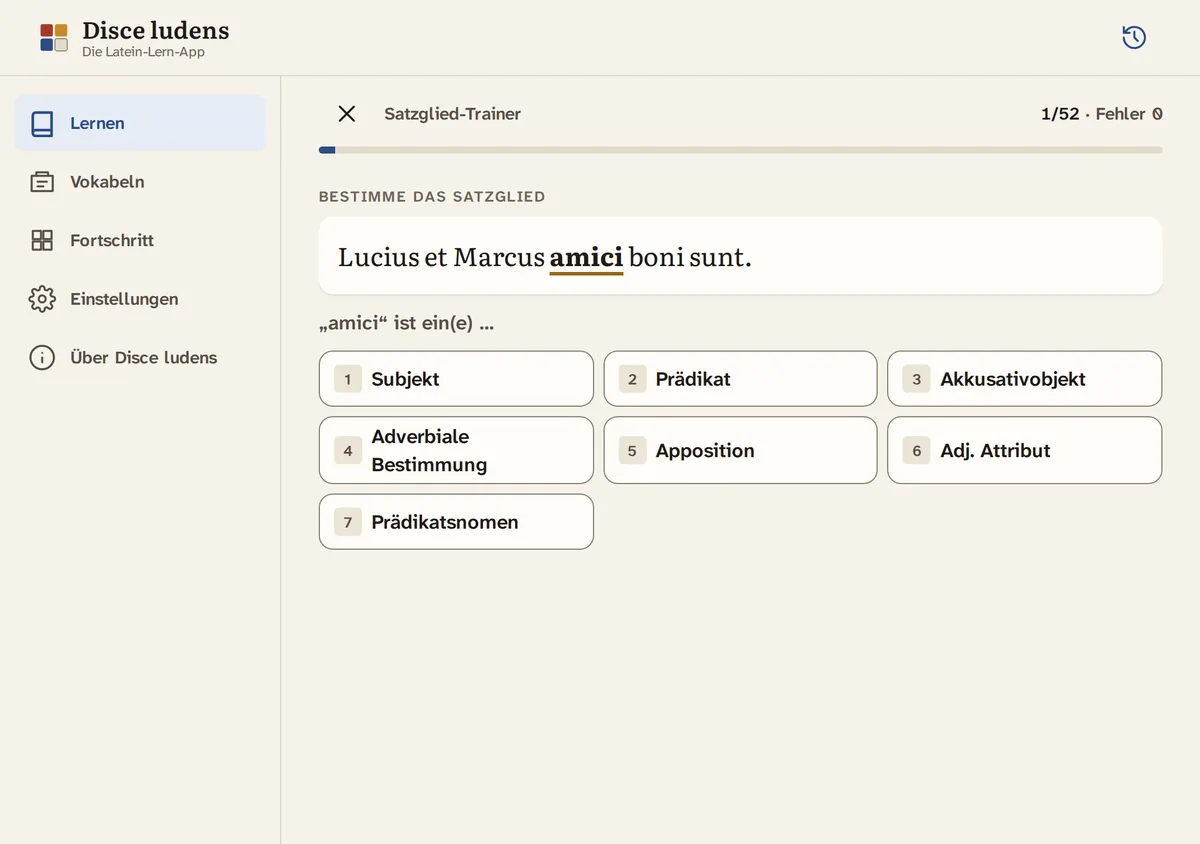Close the Satzglied-Trainer with the X
Viewport: 1200px width, 844px height.
click(x=347, y=114)
